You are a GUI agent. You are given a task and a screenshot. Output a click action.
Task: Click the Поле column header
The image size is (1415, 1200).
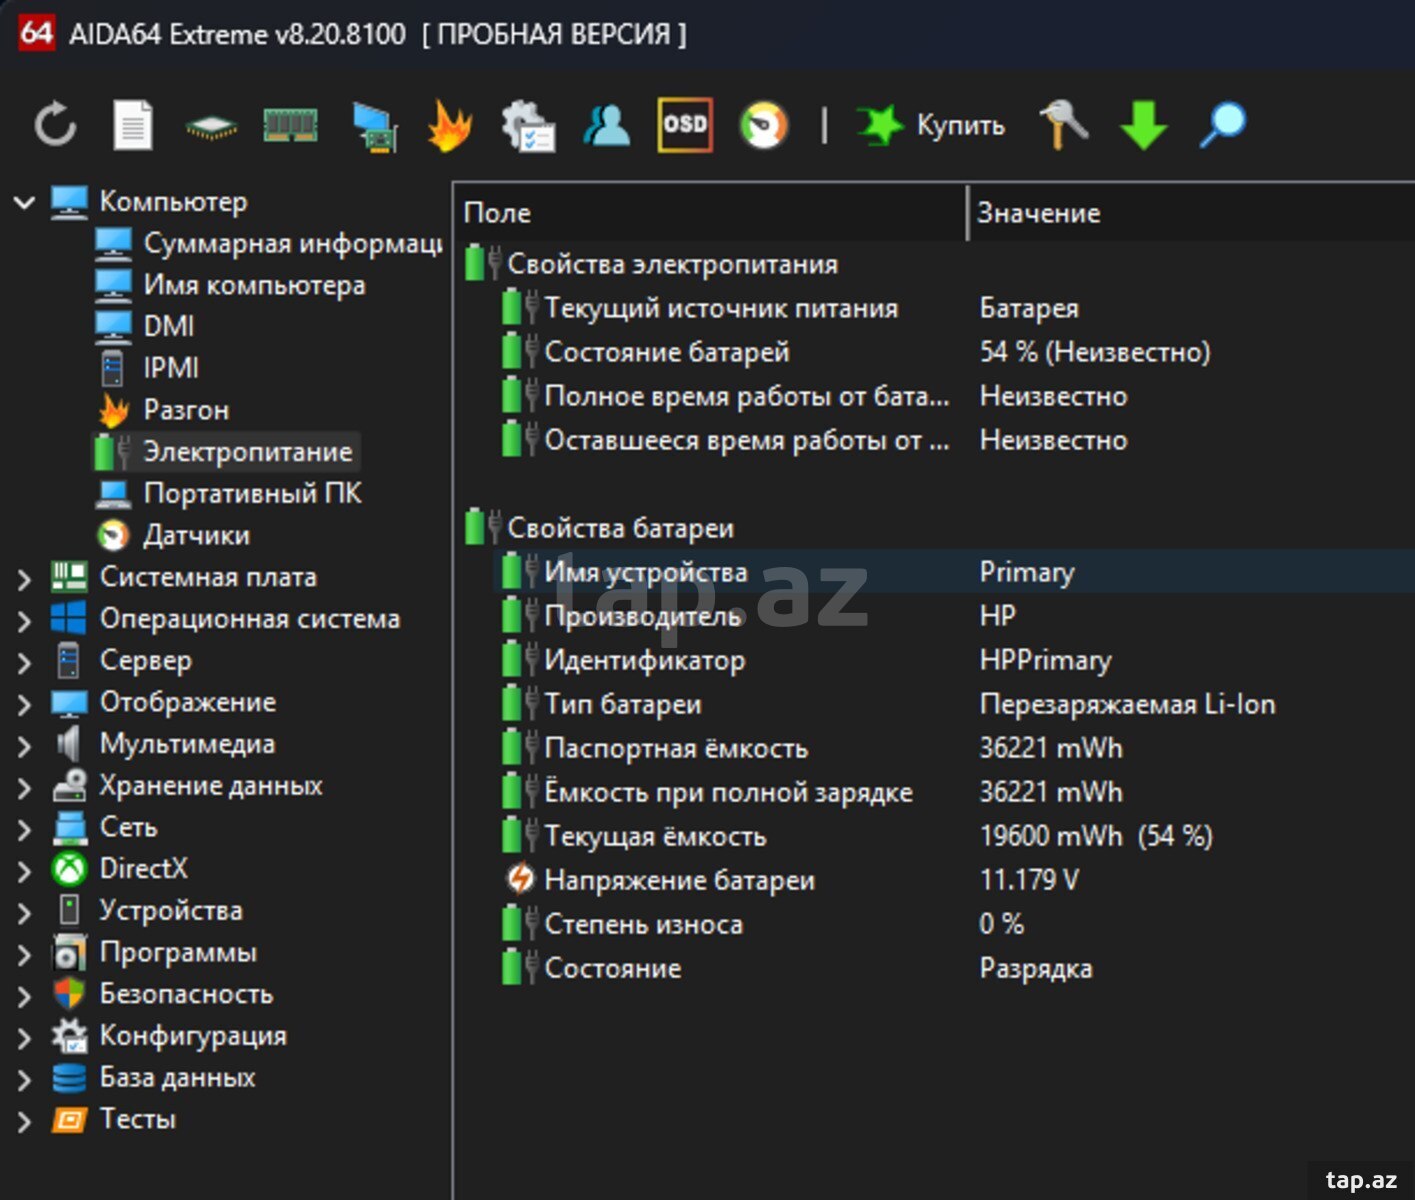[x=711, y=213]
